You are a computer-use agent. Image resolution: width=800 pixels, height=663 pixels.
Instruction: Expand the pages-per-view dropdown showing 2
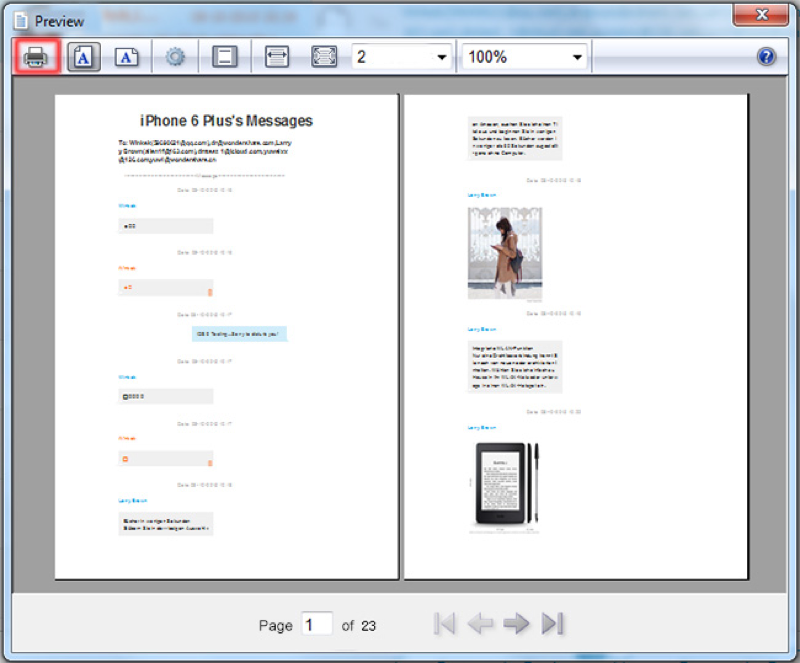442,57
